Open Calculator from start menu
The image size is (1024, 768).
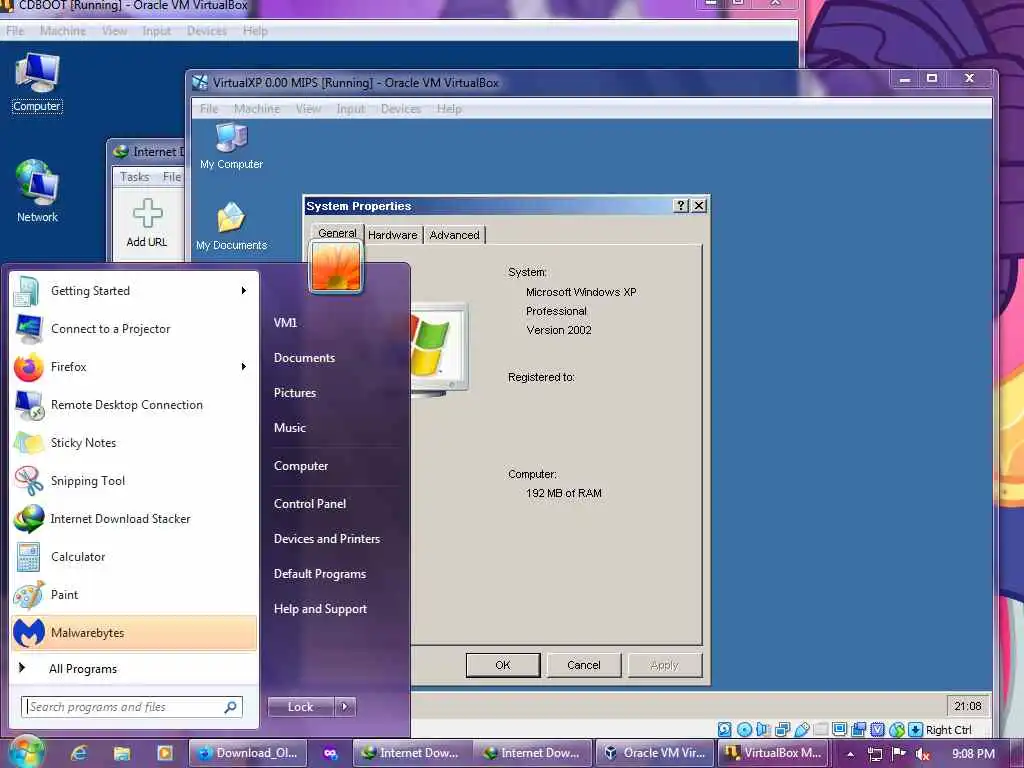(x=134, y=556)
